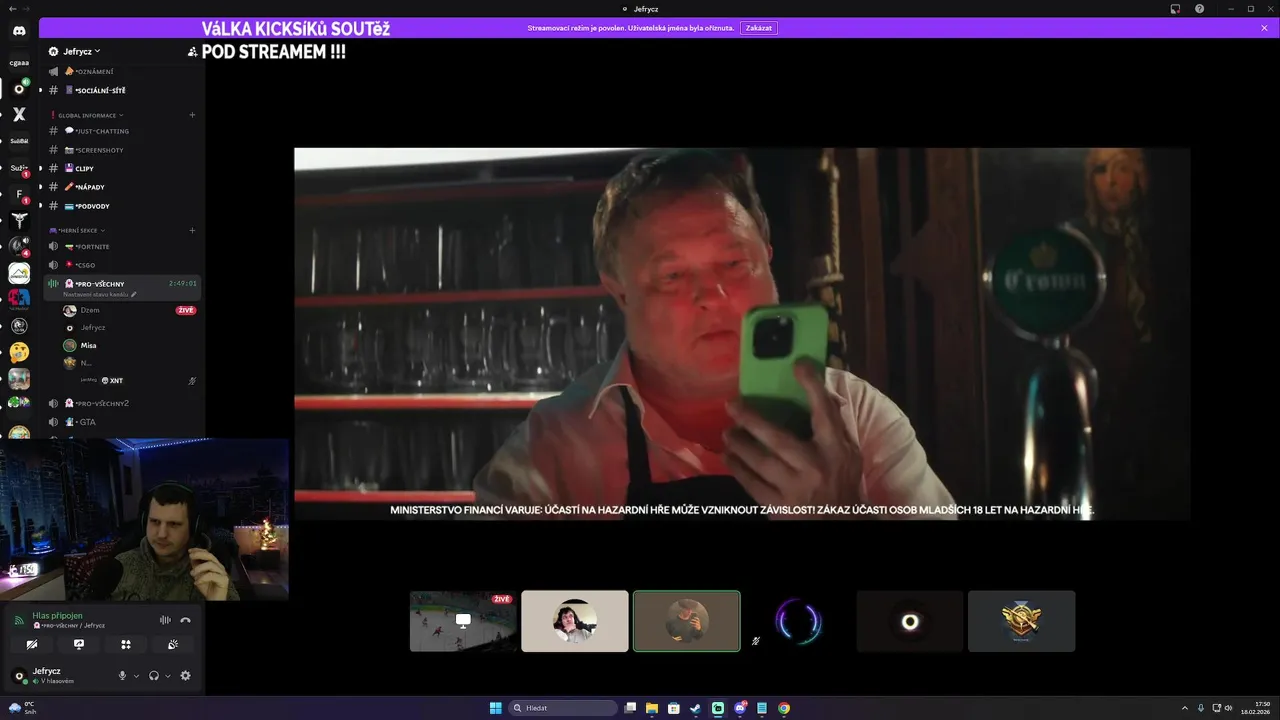Screen dimensions: 1280x720
Task: Open Jefrycz user profile avatar in user panel
Action: [19, 676]
